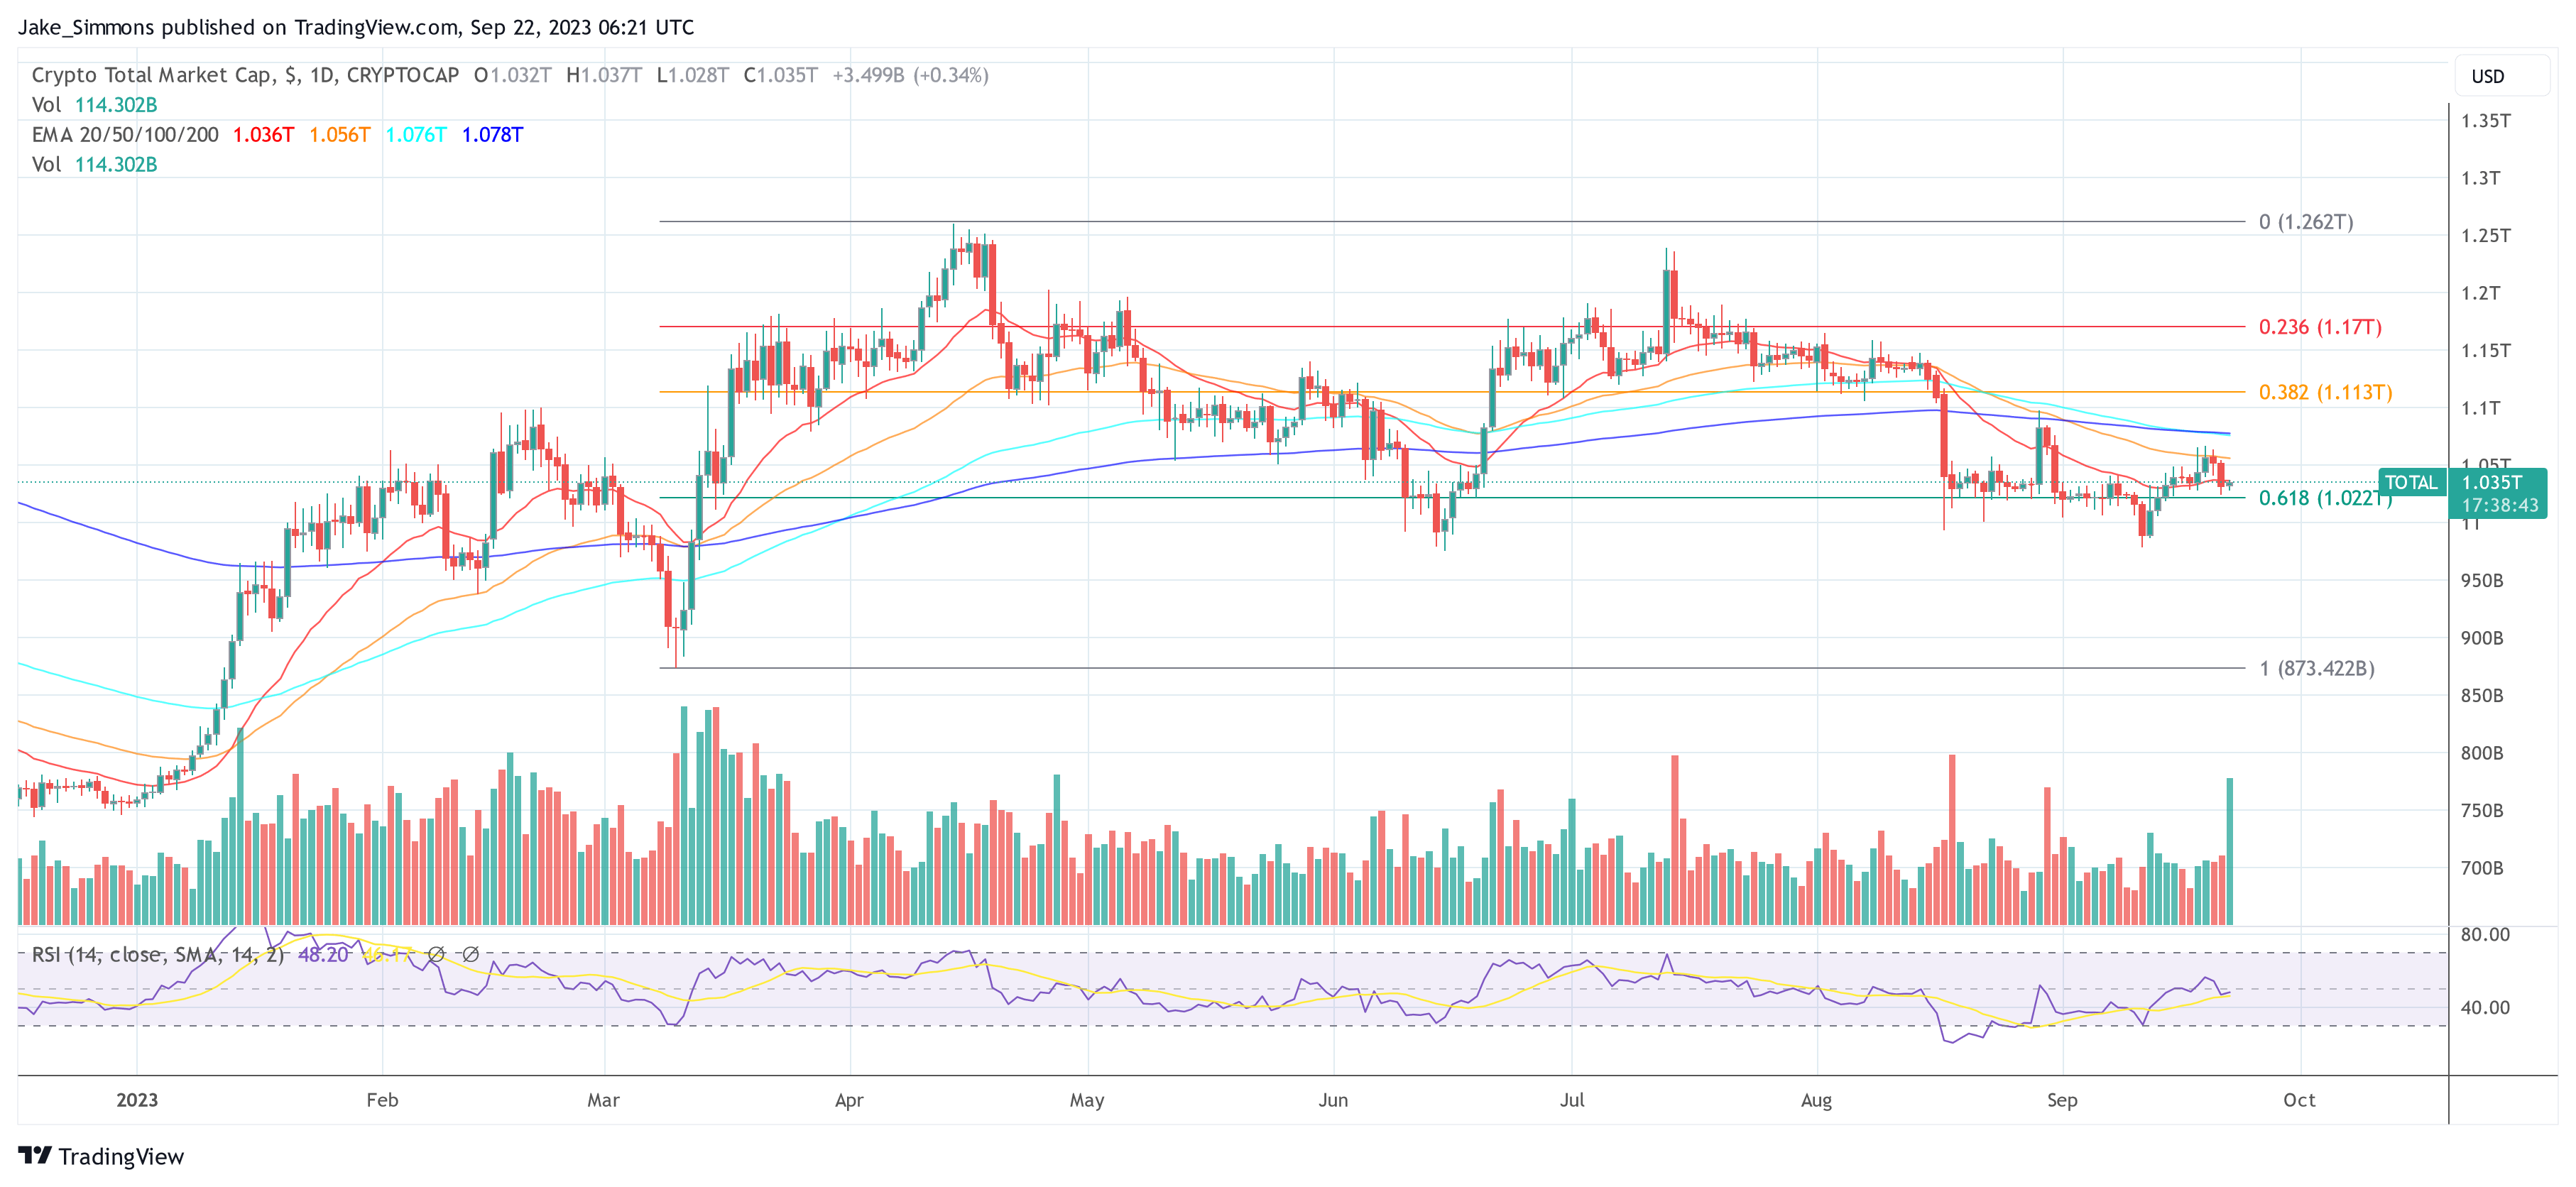Click the Fibonacci label 1 (873.422B)
Viewport: 2576px width, 1187px height.
pyautogui.click(x=2317, y=668)
